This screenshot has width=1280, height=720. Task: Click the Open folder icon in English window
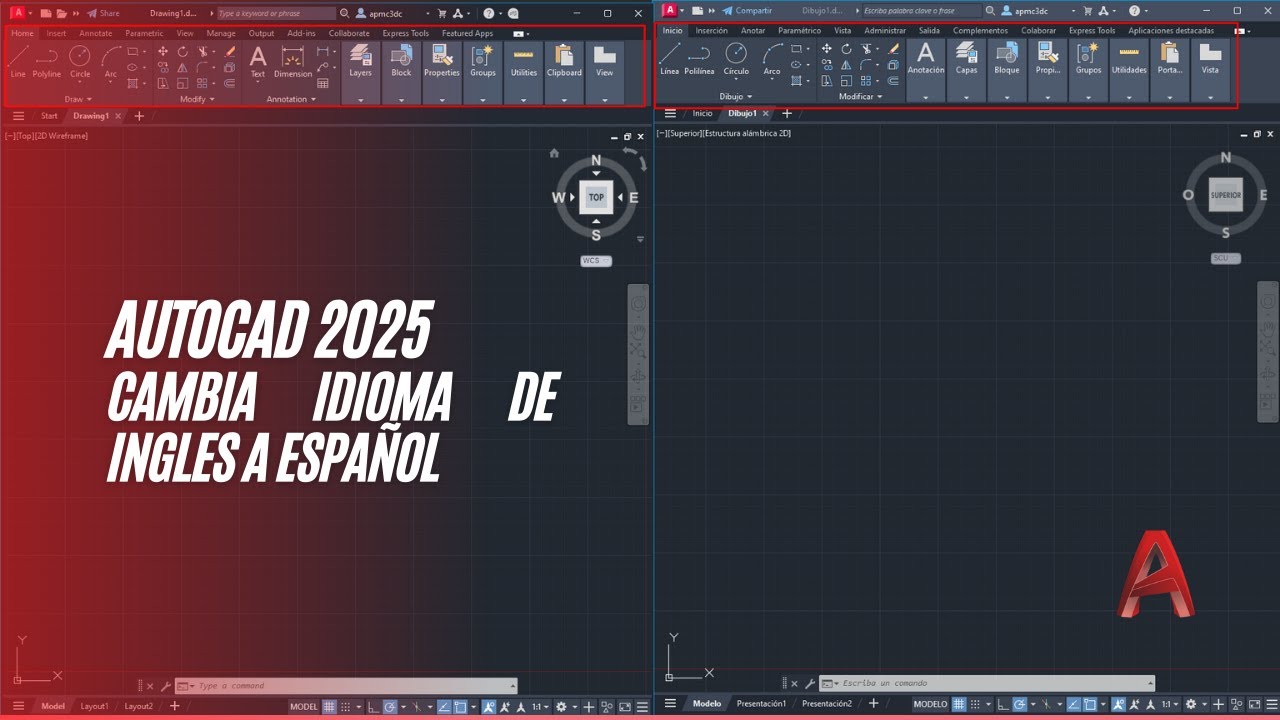point(61,13)
